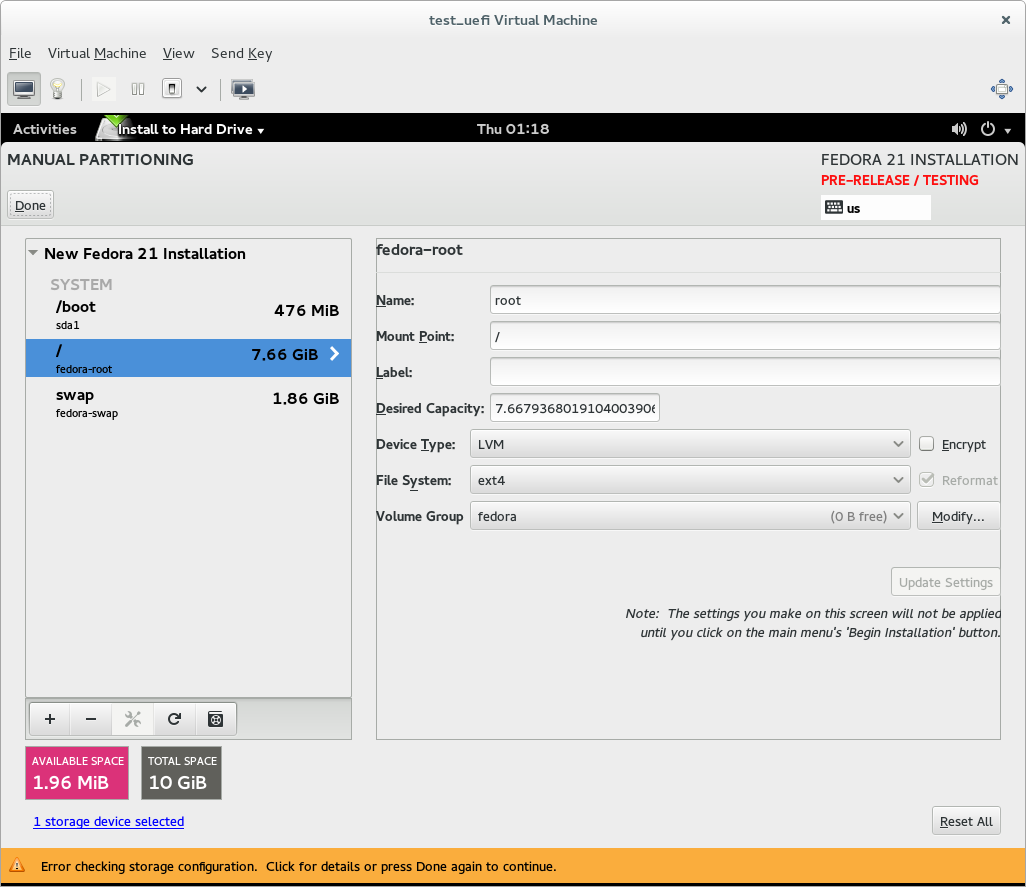Click the disk summary help icon
The image size is (1026, 887).
[215, 720]
